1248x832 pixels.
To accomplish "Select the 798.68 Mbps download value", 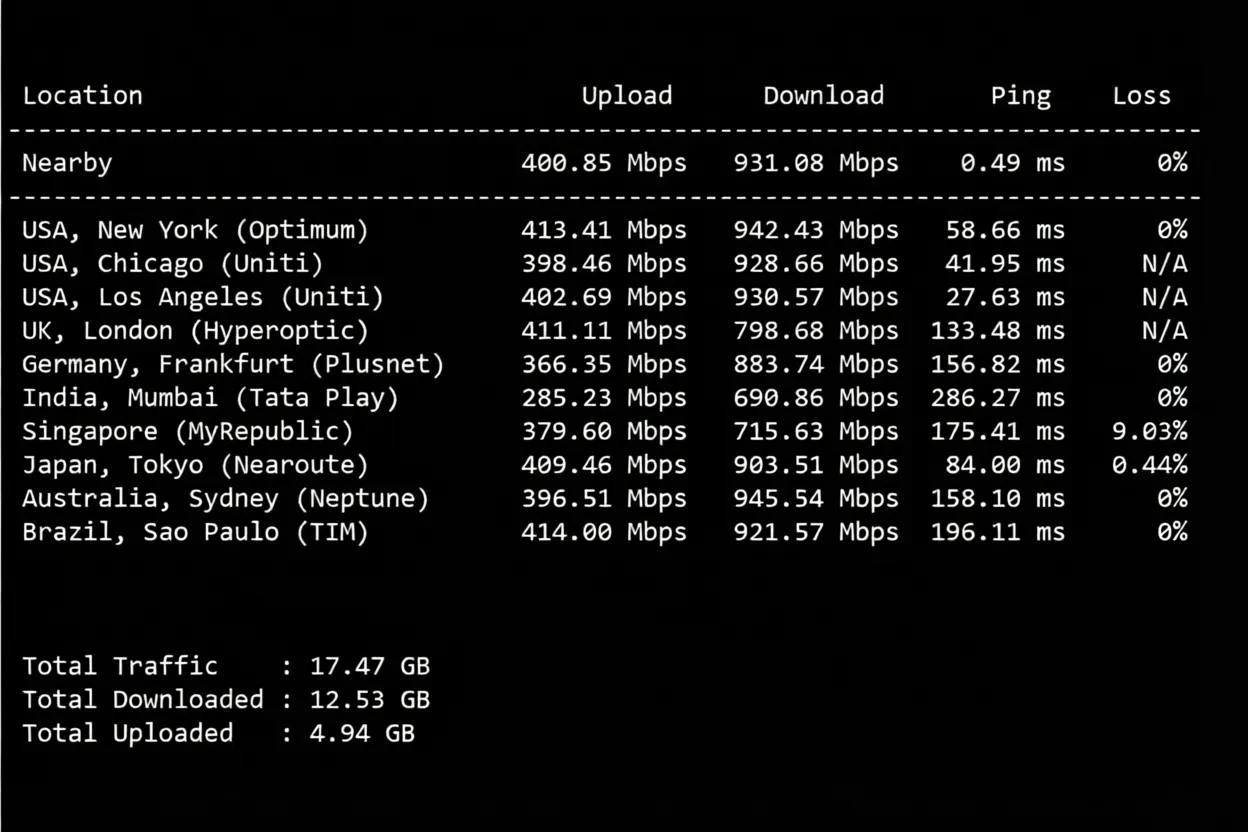I will click(x=816, y=331).
